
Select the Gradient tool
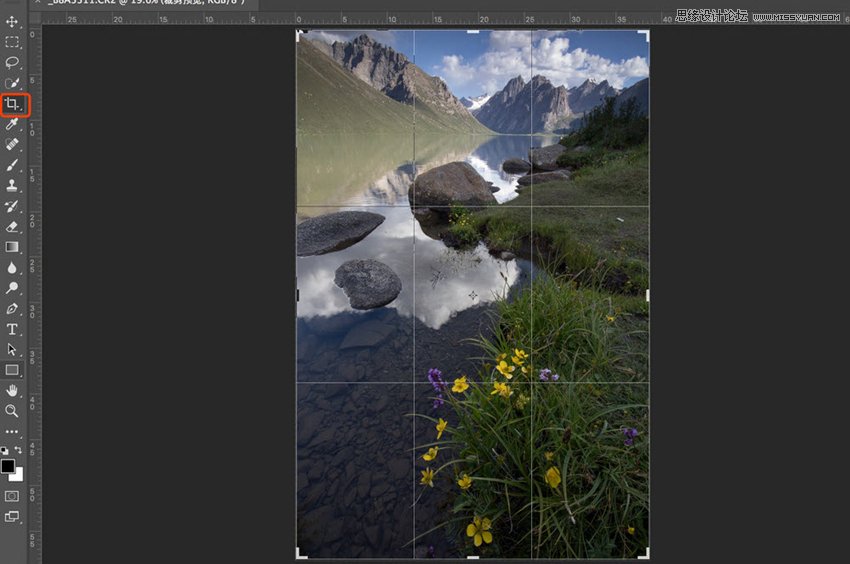[12, 247]
